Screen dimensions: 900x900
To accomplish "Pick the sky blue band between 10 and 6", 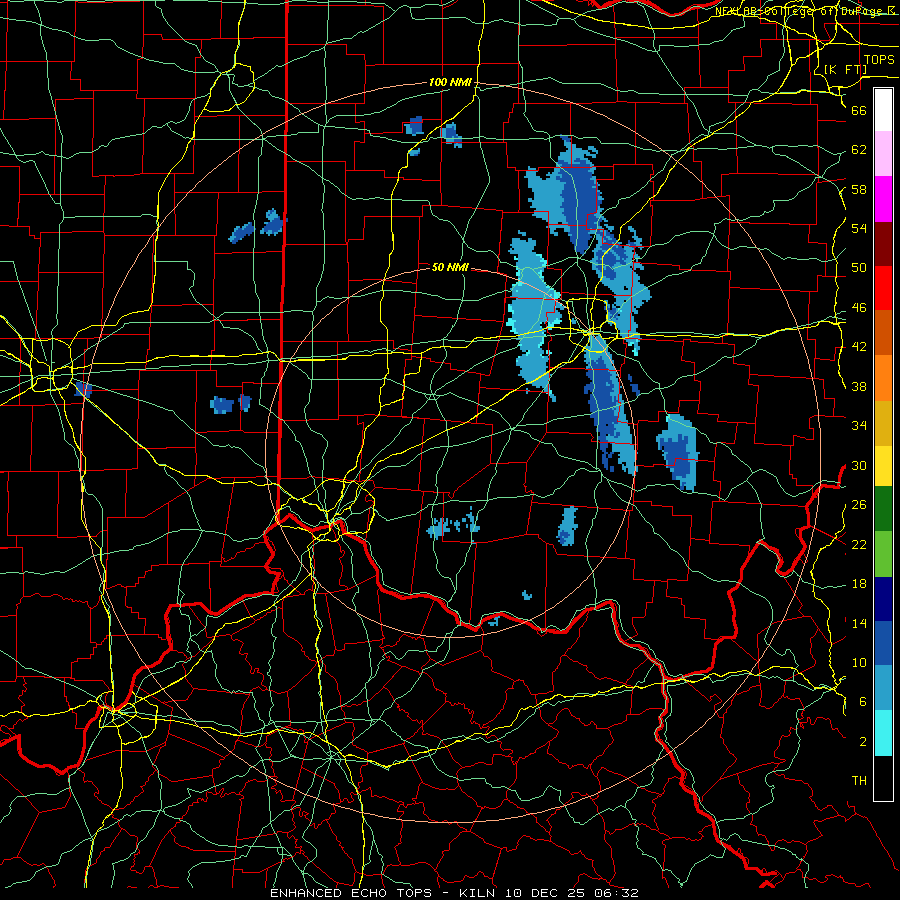I will (x=883, y=688).
